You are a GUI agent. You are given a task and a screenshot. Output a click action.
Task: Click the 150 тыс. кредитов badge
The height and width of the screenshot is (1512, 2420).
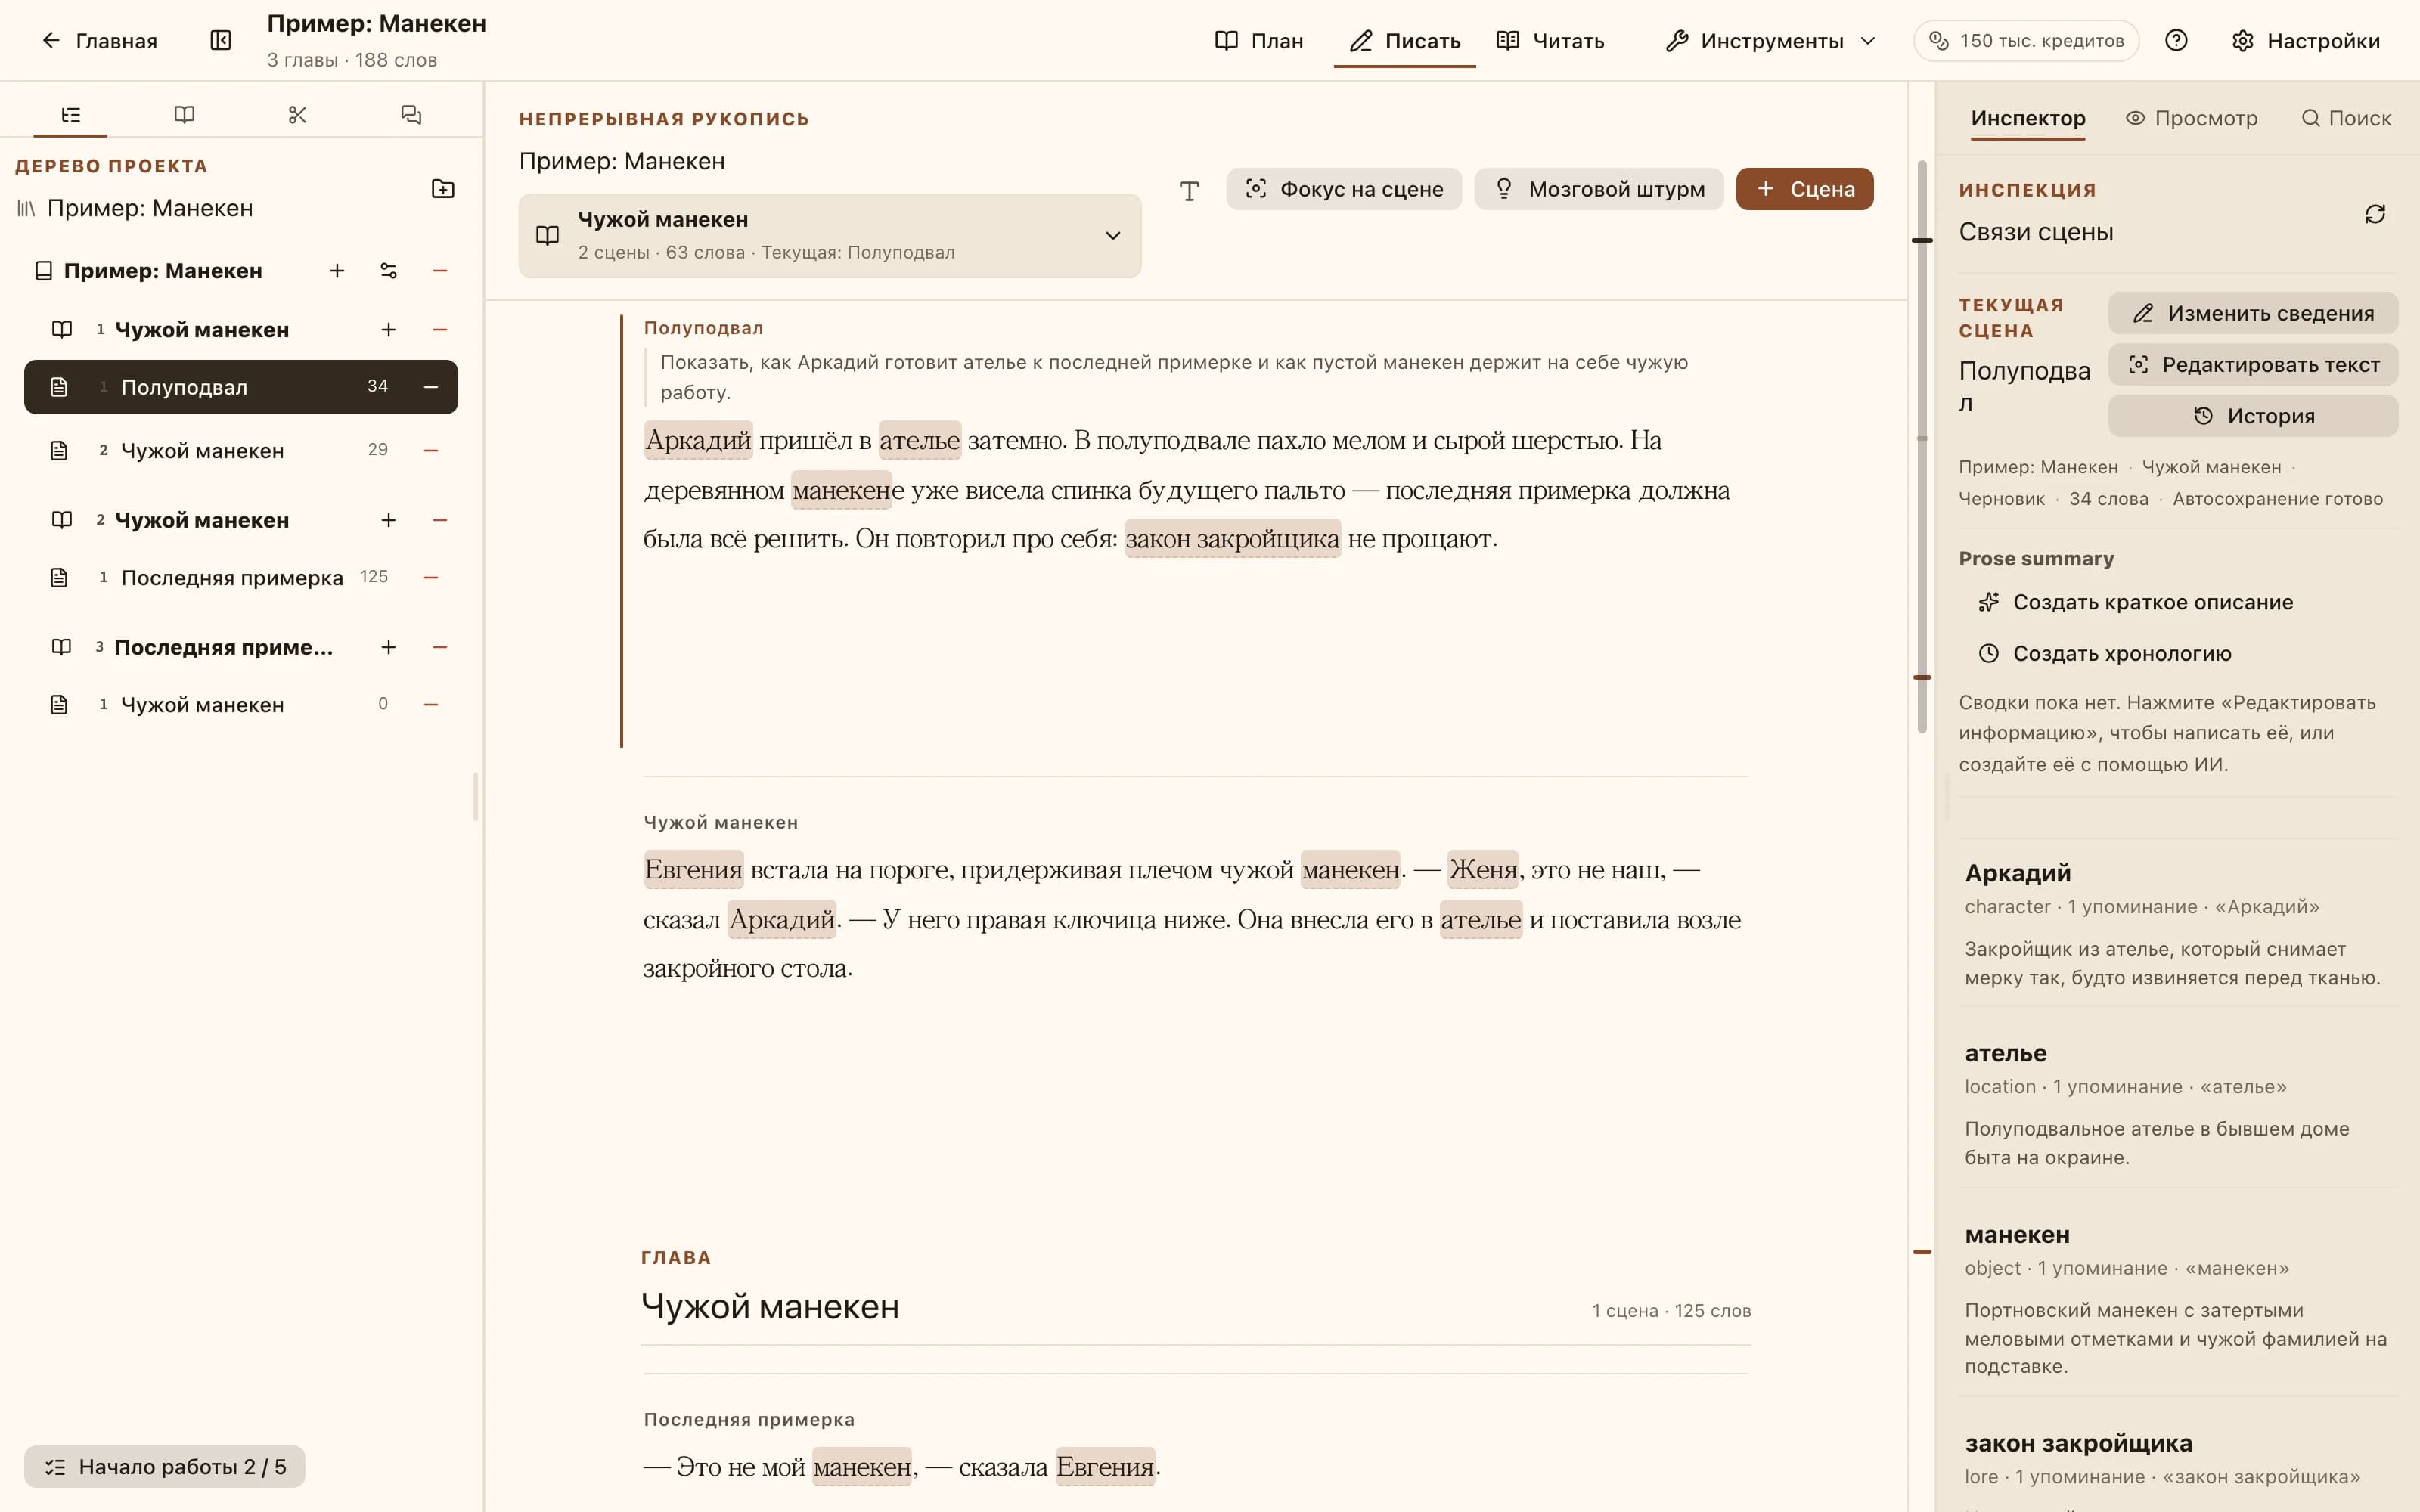pos(2026,41)
